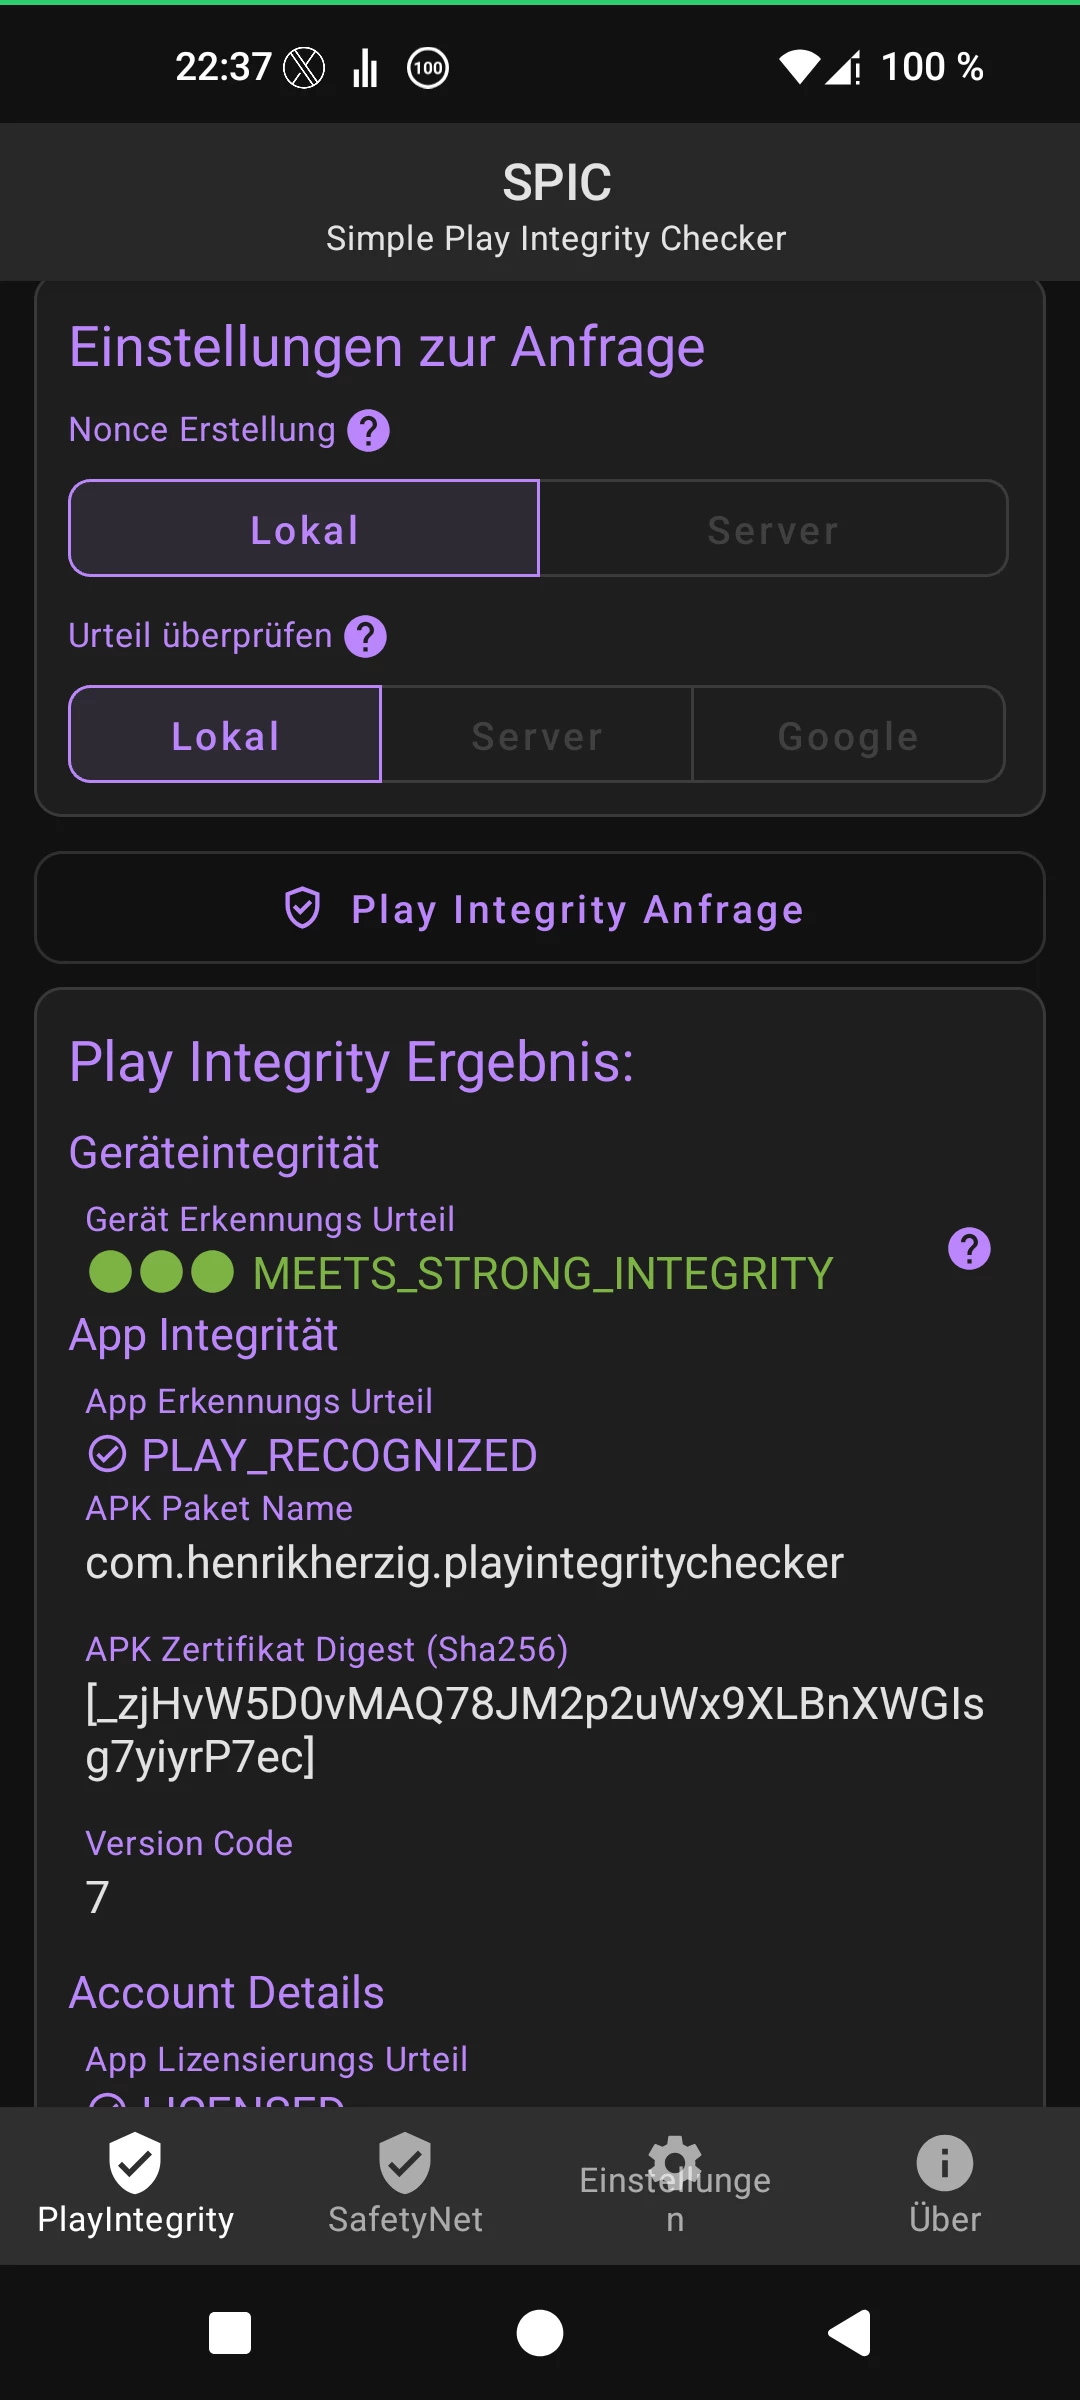Viewport: 1080px width, 2400px height.
Task: Tap the PLAY_RECOGNIZED app verdict
Action: pyautogui.click(x=338, y=1456)
